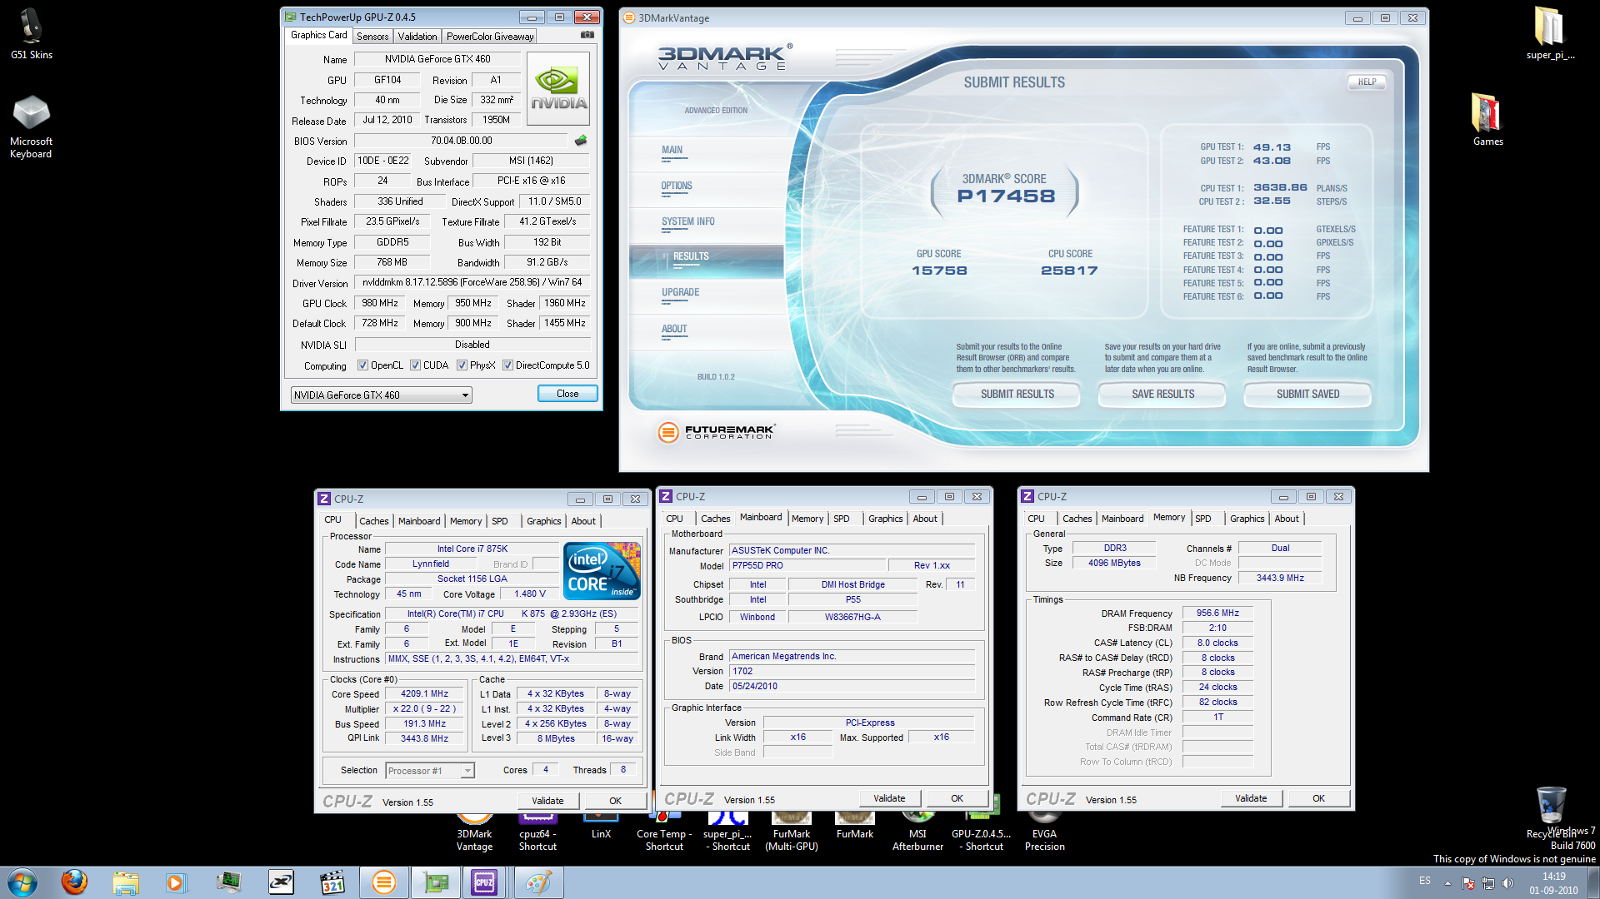Open the Games desktop icon

tap(1487, 120)
